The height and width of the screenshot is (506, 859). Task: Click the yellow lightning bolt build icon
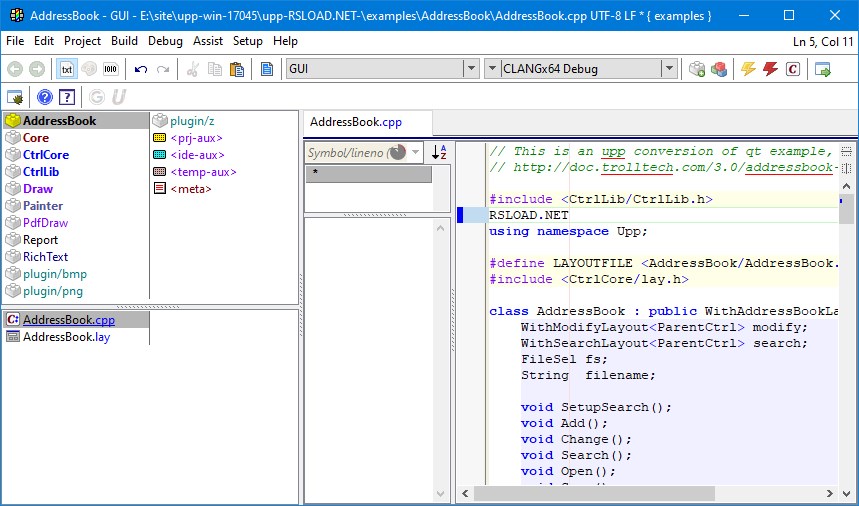[x=747, y=69]
